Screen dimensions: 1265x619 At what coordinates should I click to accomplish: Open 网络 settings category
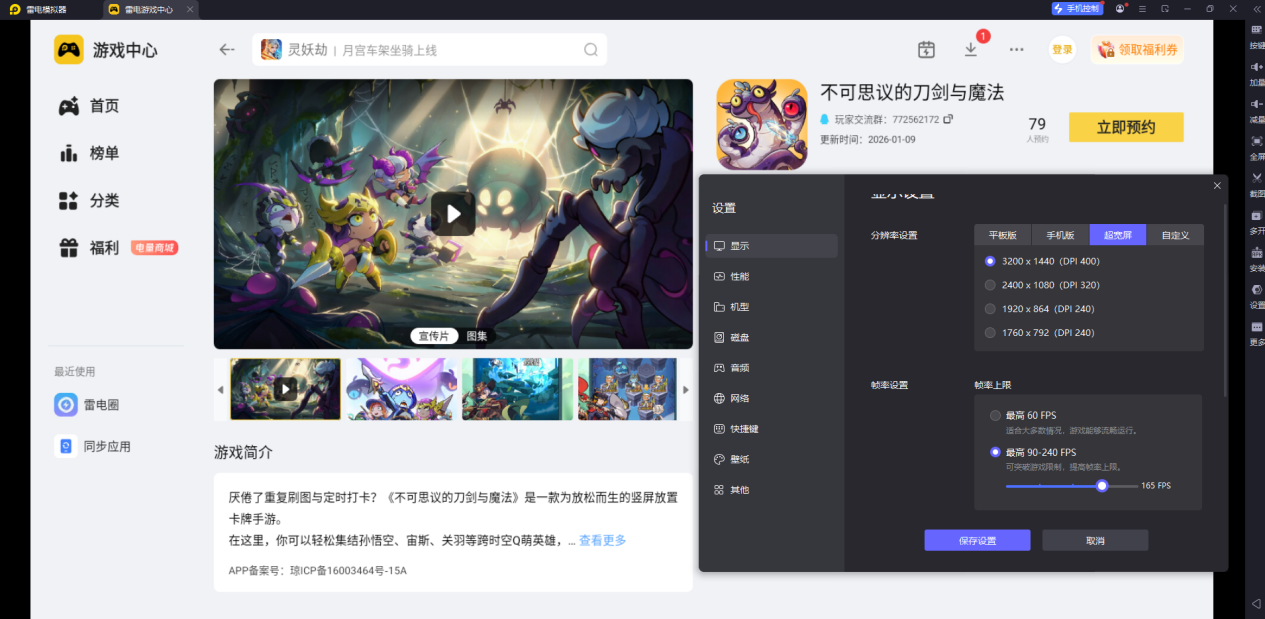772,398
